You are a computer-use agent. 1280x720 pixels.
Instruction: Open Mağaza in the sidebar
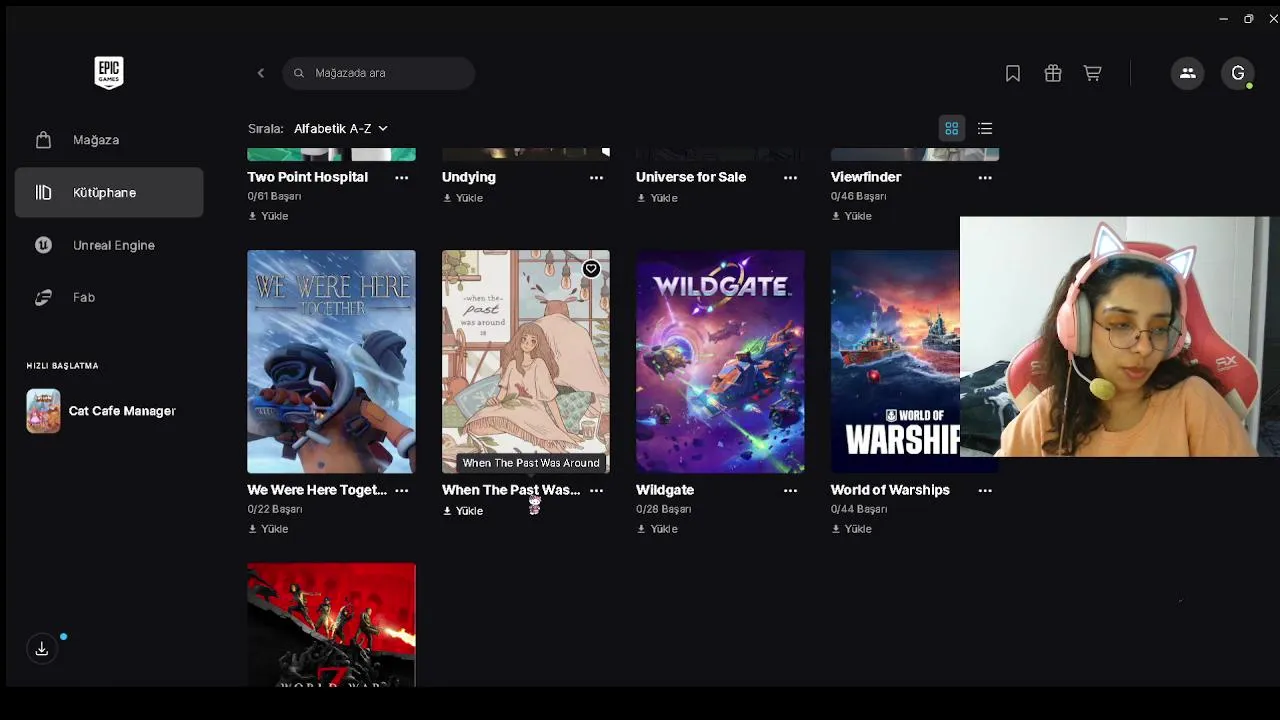point(109,140)
